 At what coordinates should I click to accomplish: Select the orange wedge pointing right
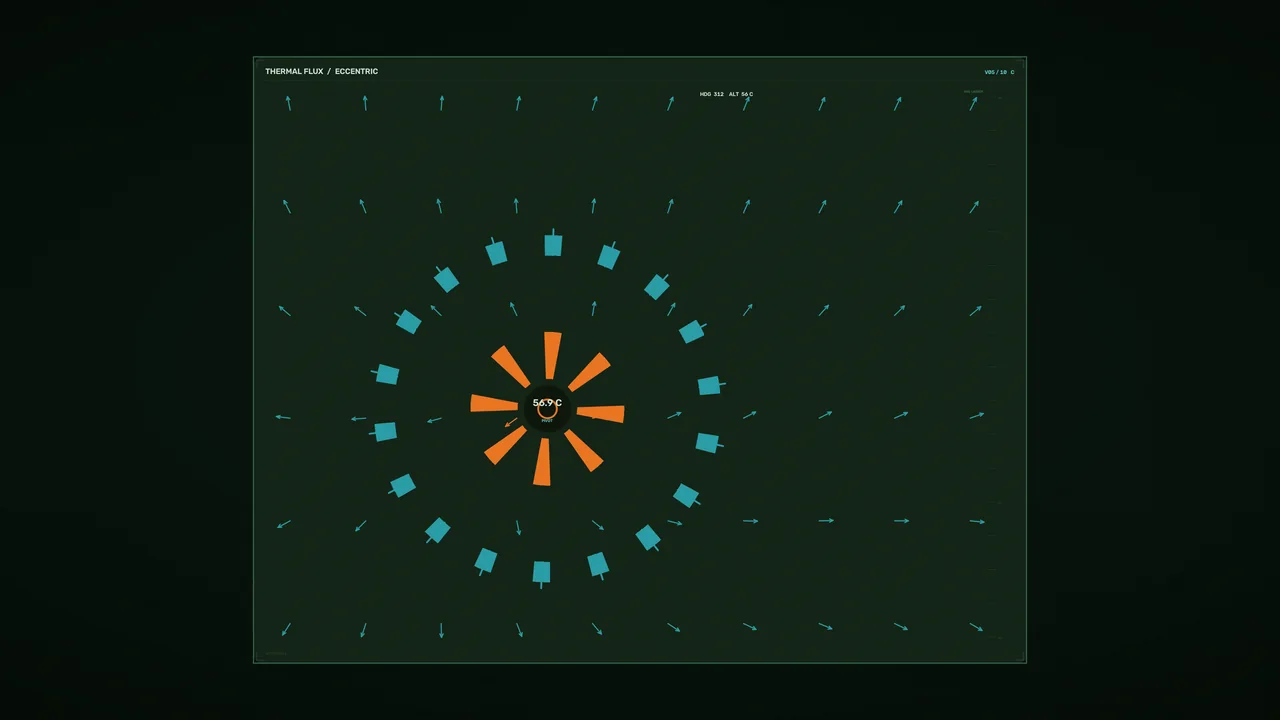coord(601,413)
